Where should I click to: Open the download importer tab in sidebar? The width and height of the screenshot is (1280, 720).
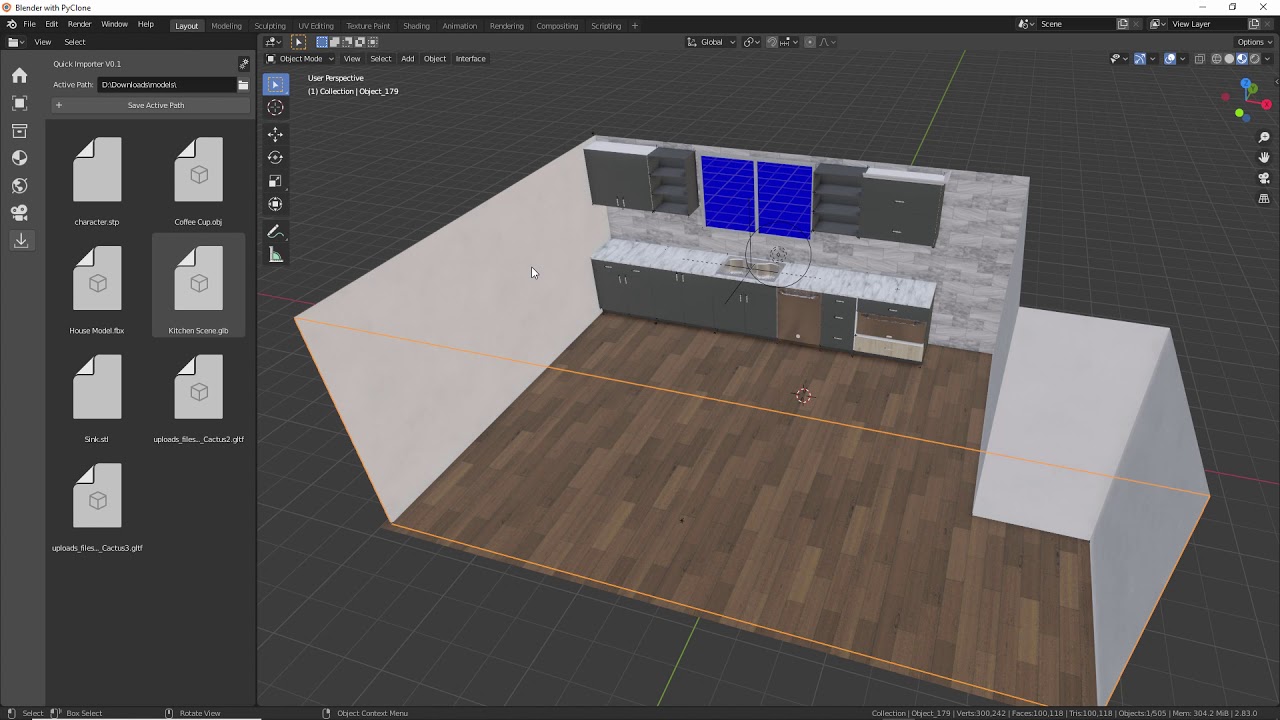pyautogui.click(x=20, y=240)
